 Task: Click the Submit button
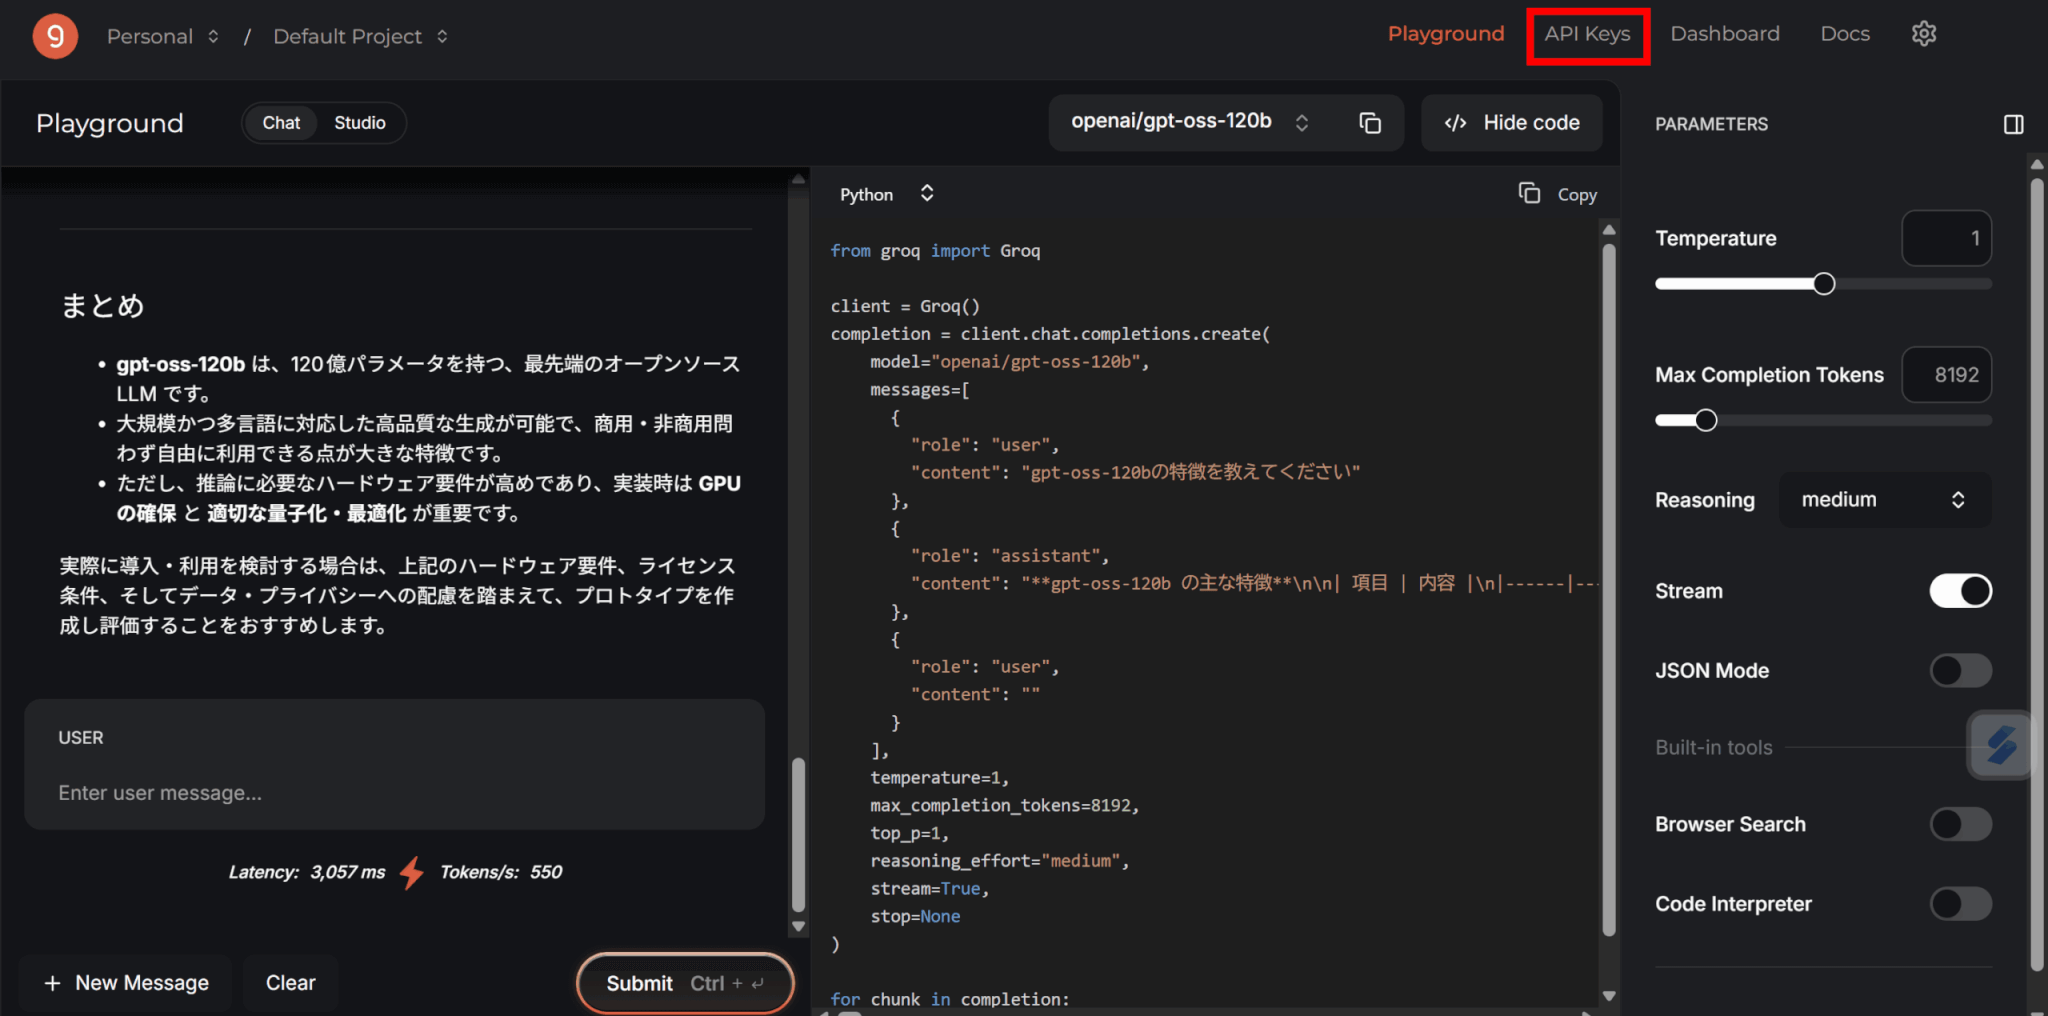coord(685,983)
